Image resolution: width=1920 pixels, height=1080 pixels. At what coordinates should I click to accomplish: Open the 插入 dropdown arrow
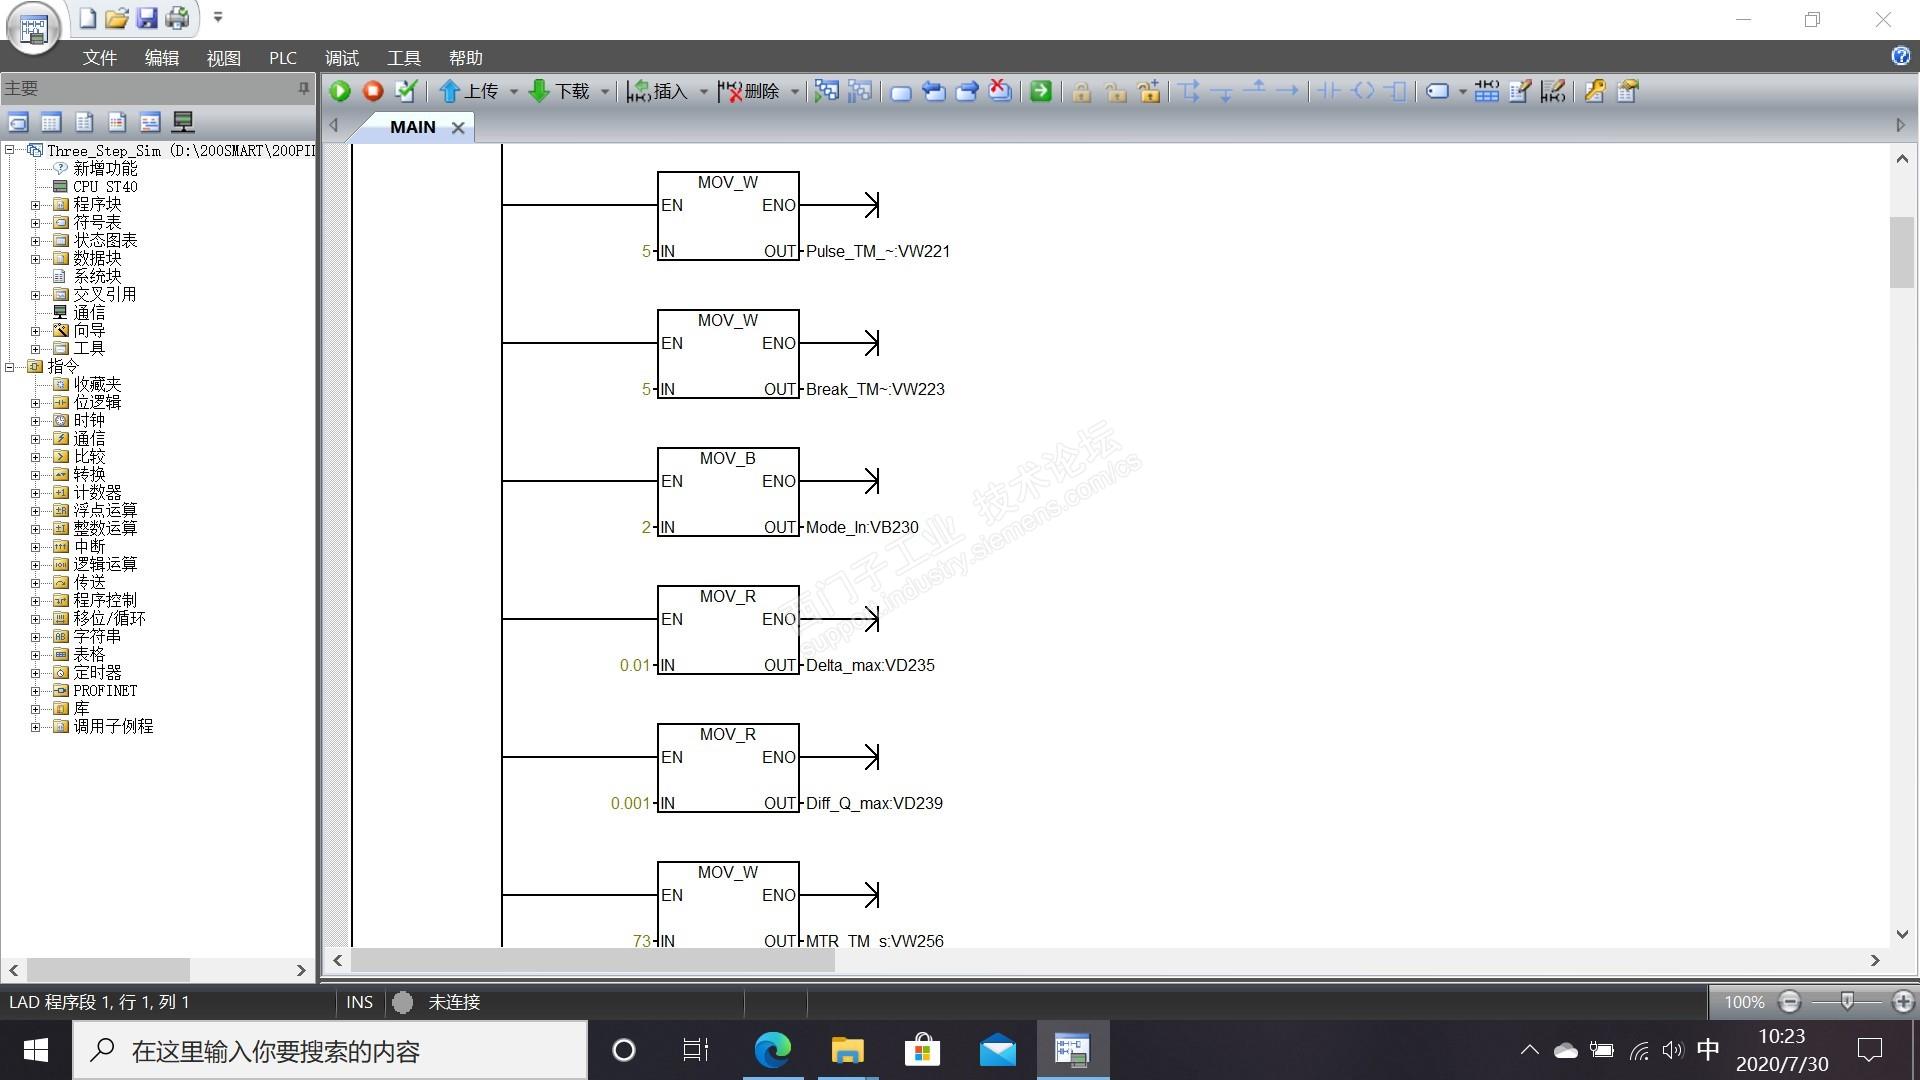[x=703, y=92]
